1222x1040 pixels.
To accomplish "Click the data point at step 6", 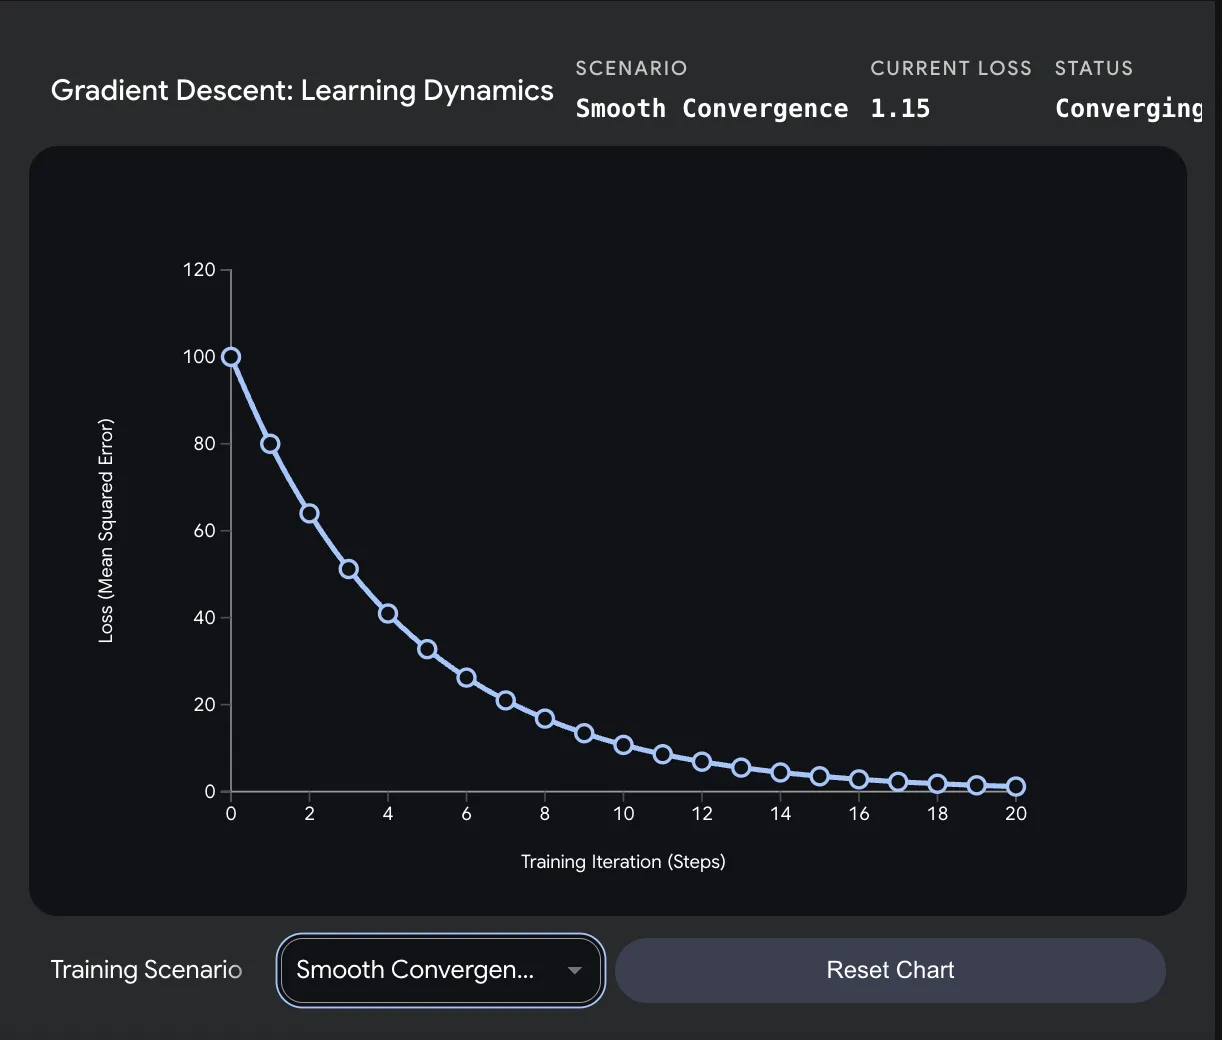I will (466, 678).
